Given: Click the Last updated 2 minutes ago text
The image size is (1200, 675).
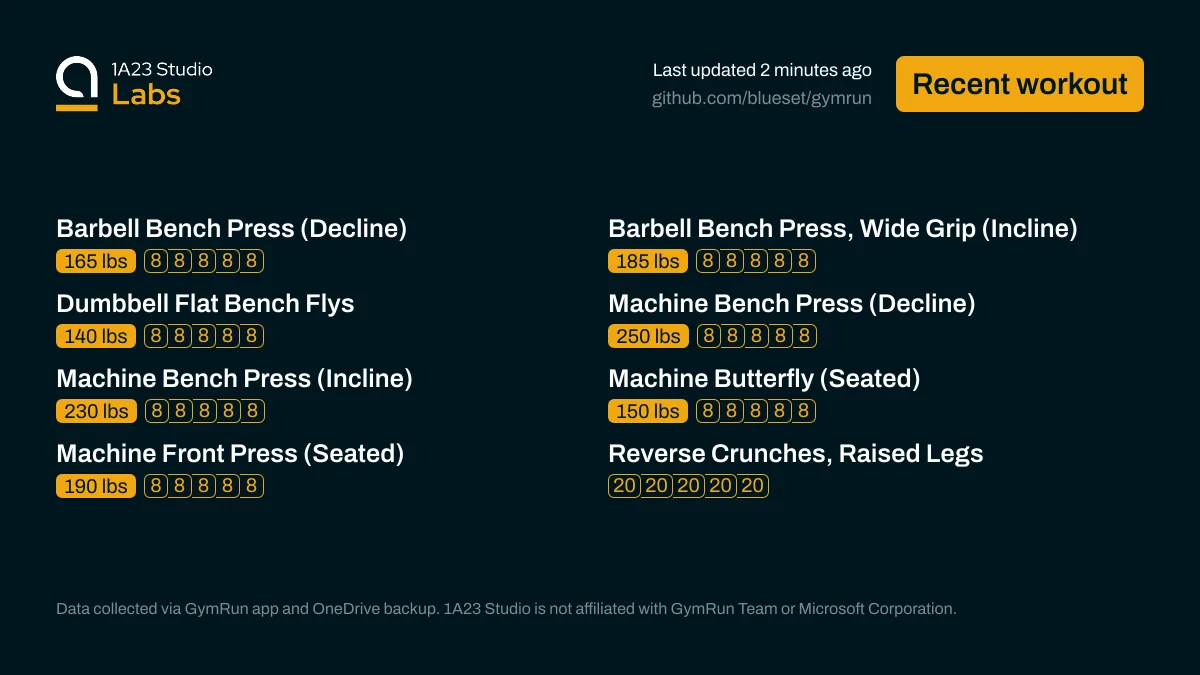Looking at the screenshot, I should (x=762, y=70).
